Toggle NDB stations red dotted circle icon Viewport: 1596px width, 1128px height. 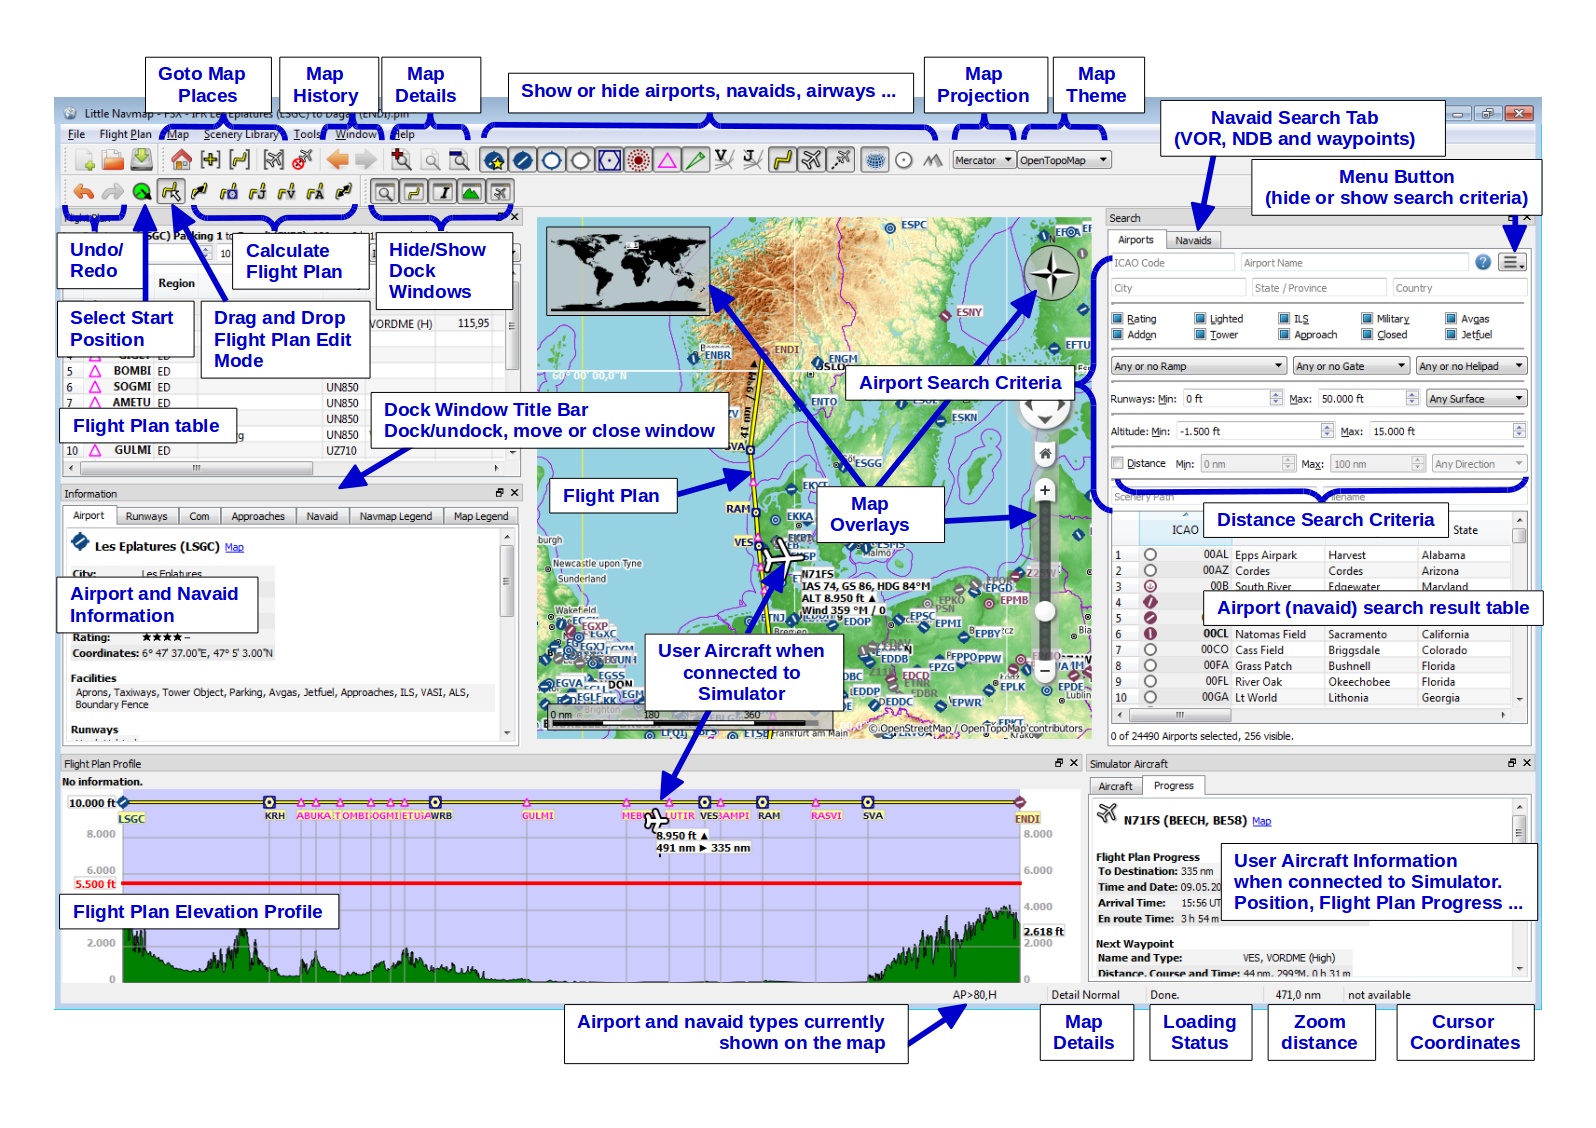coord(638,160)
